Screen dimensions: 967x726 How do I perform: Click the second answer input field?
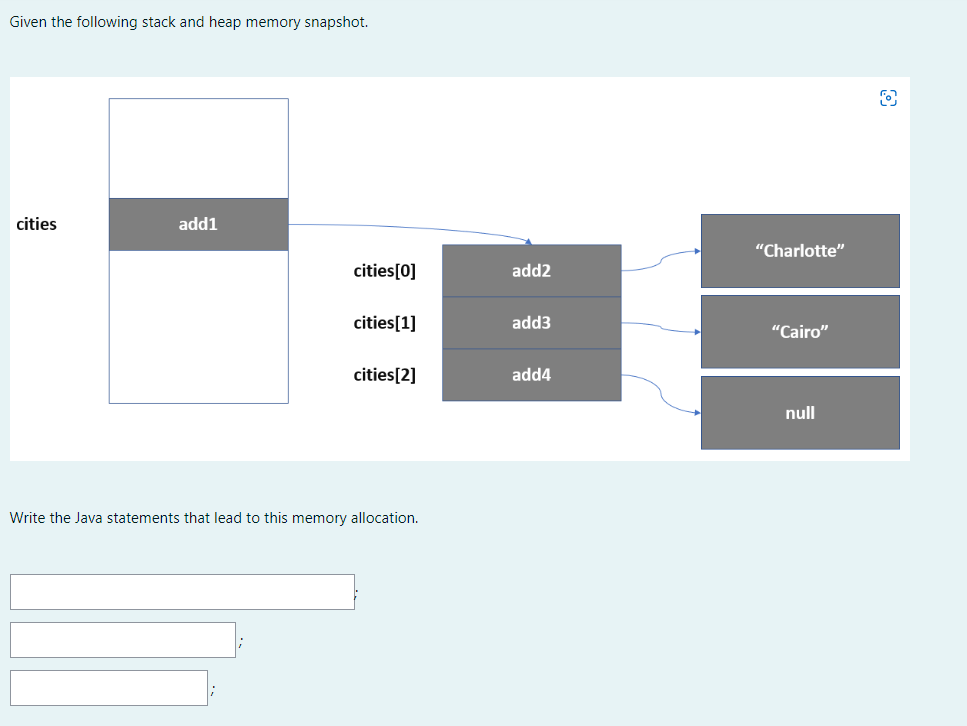coord(122,639)
